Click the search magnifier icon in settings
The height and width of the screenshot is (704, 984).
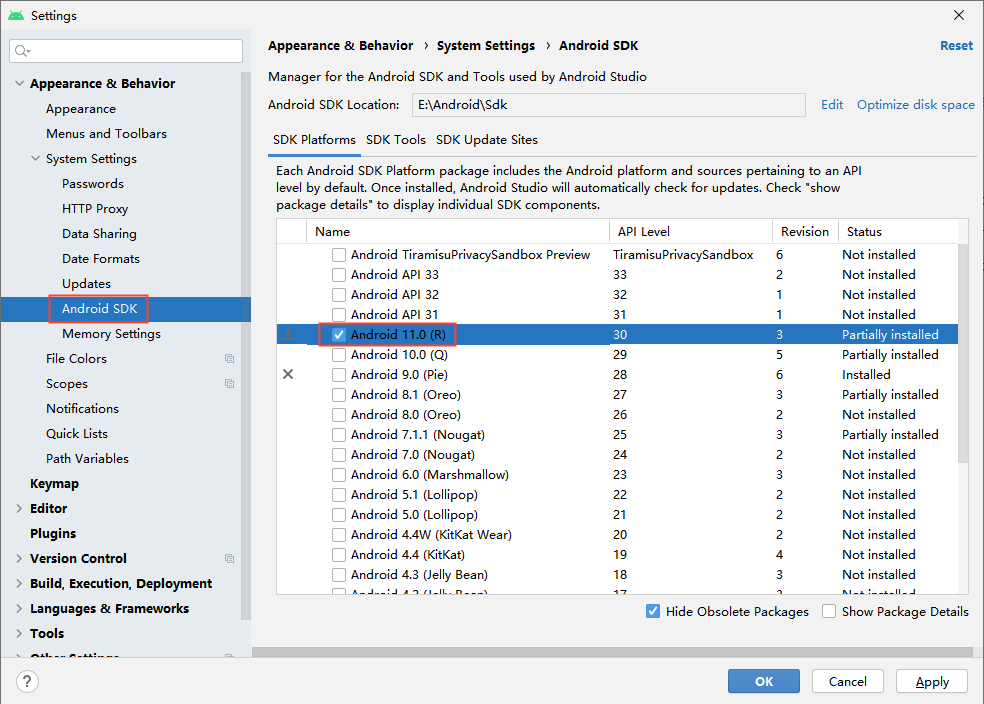point(22,51)
